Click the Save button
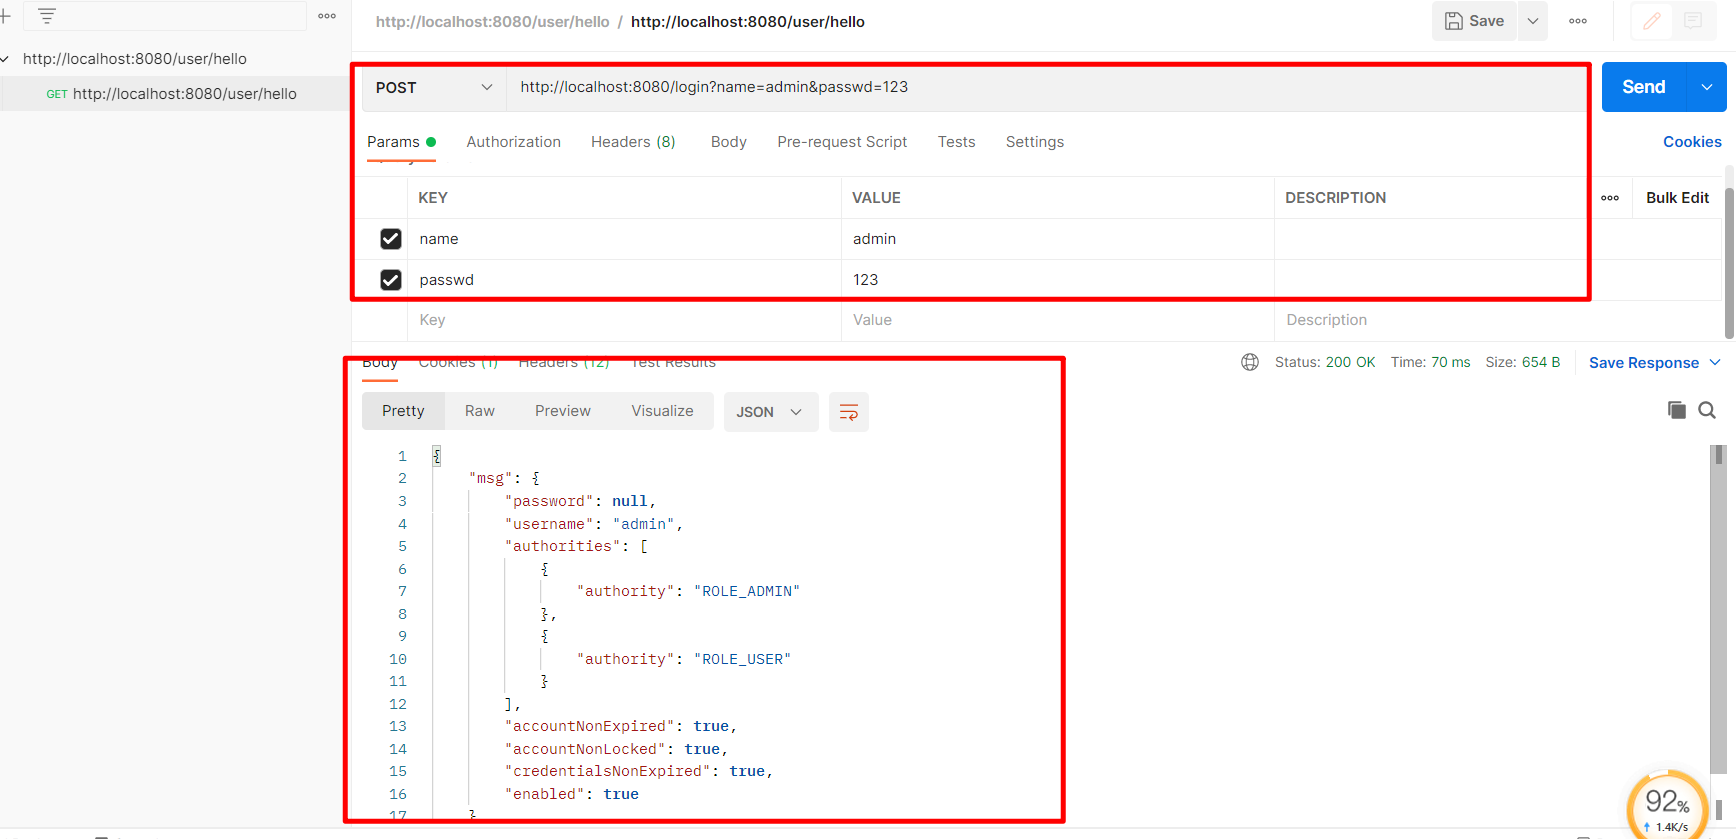Image resolution: width=1736 pixels, height=839 pixels. click(x=1475, y=21)
